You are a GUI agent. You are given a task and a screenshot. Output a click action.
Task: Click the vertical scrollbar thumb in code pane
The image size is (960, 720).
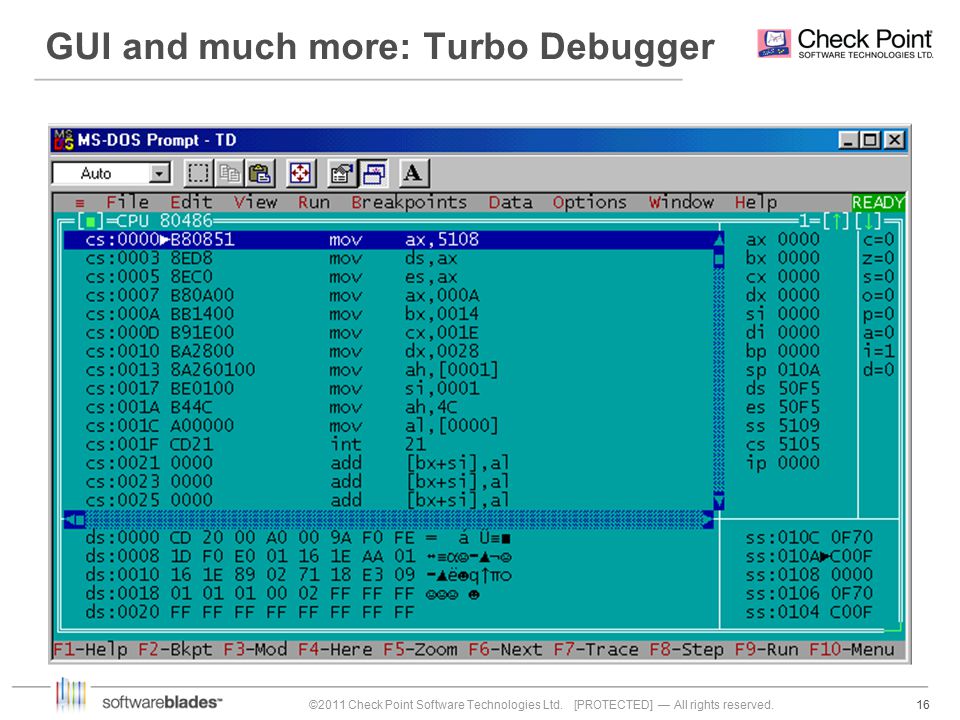(x=719, y=260)
